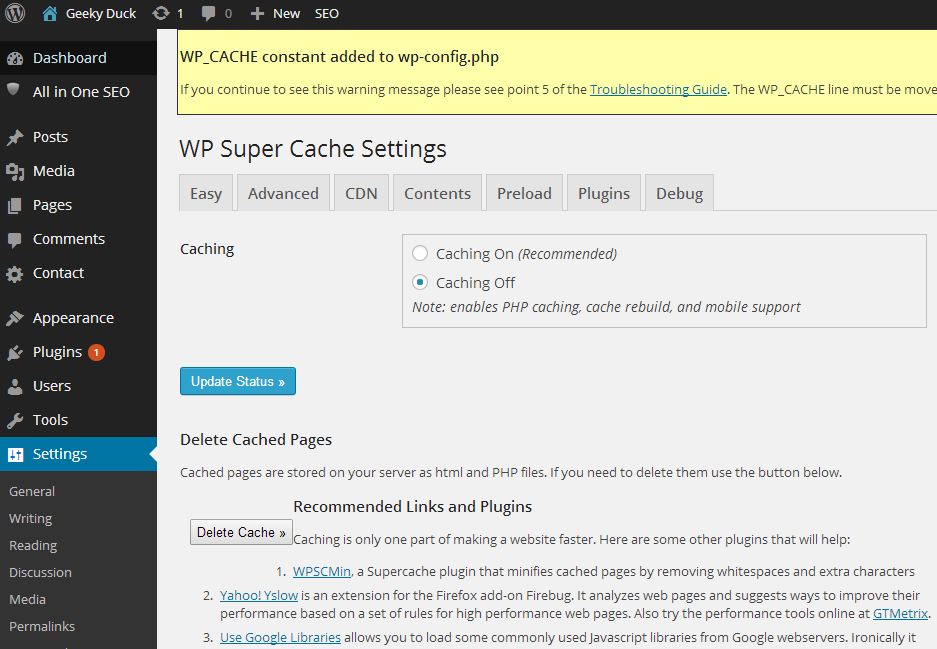Click the Update Status button

click(238, 381)
